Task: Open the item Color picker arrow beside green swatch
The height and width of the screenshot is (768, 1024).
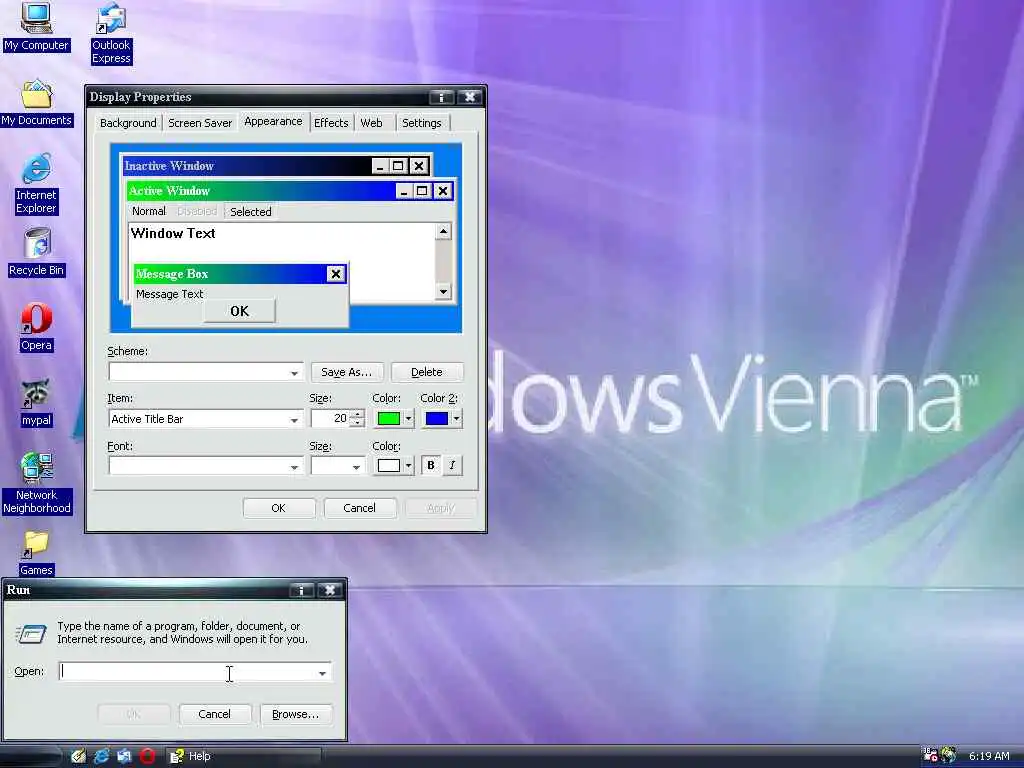Action: point(409,419)
